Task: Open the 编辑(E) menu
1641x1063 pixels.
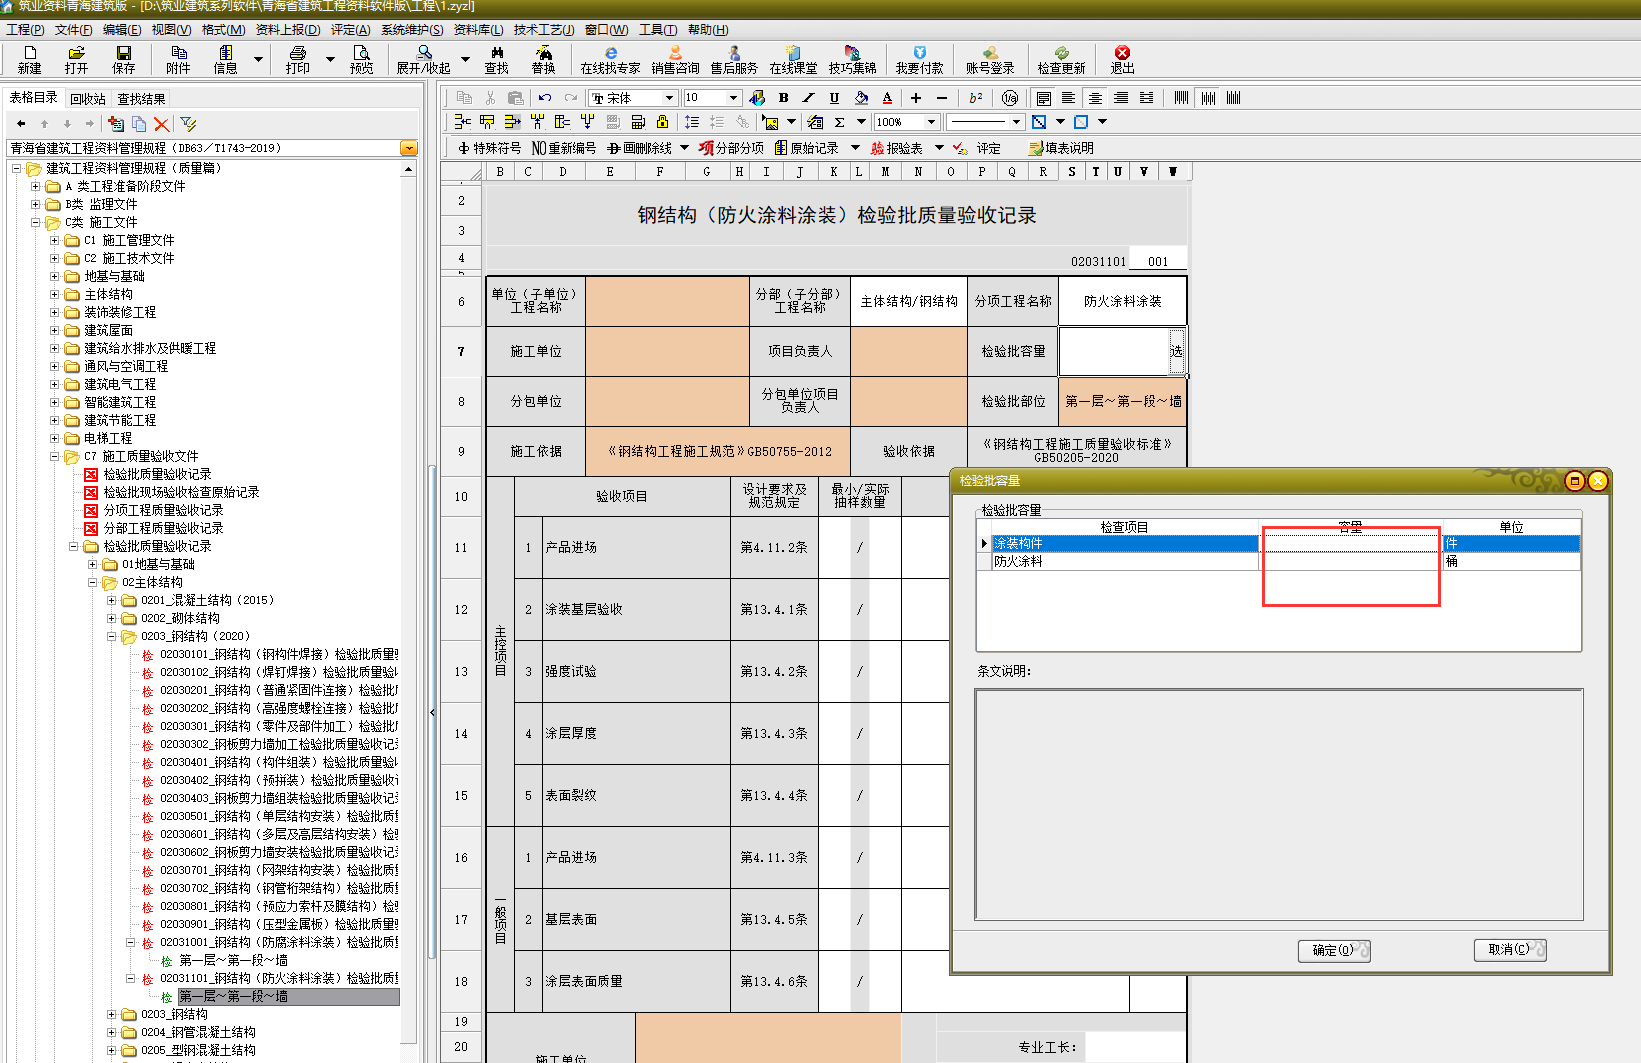Action: click(122, 30)
